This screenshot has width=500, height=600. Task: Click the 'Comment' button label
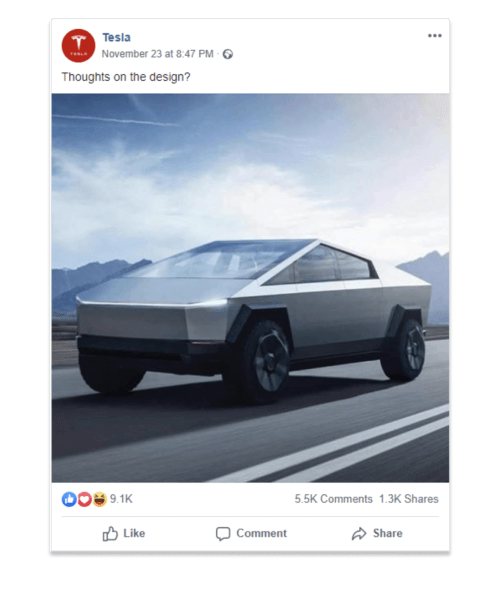pos(261,533)
